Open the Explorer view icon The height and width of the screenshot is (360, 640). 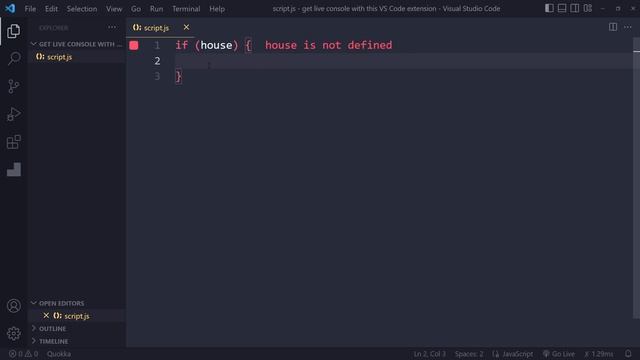(13, 31)
